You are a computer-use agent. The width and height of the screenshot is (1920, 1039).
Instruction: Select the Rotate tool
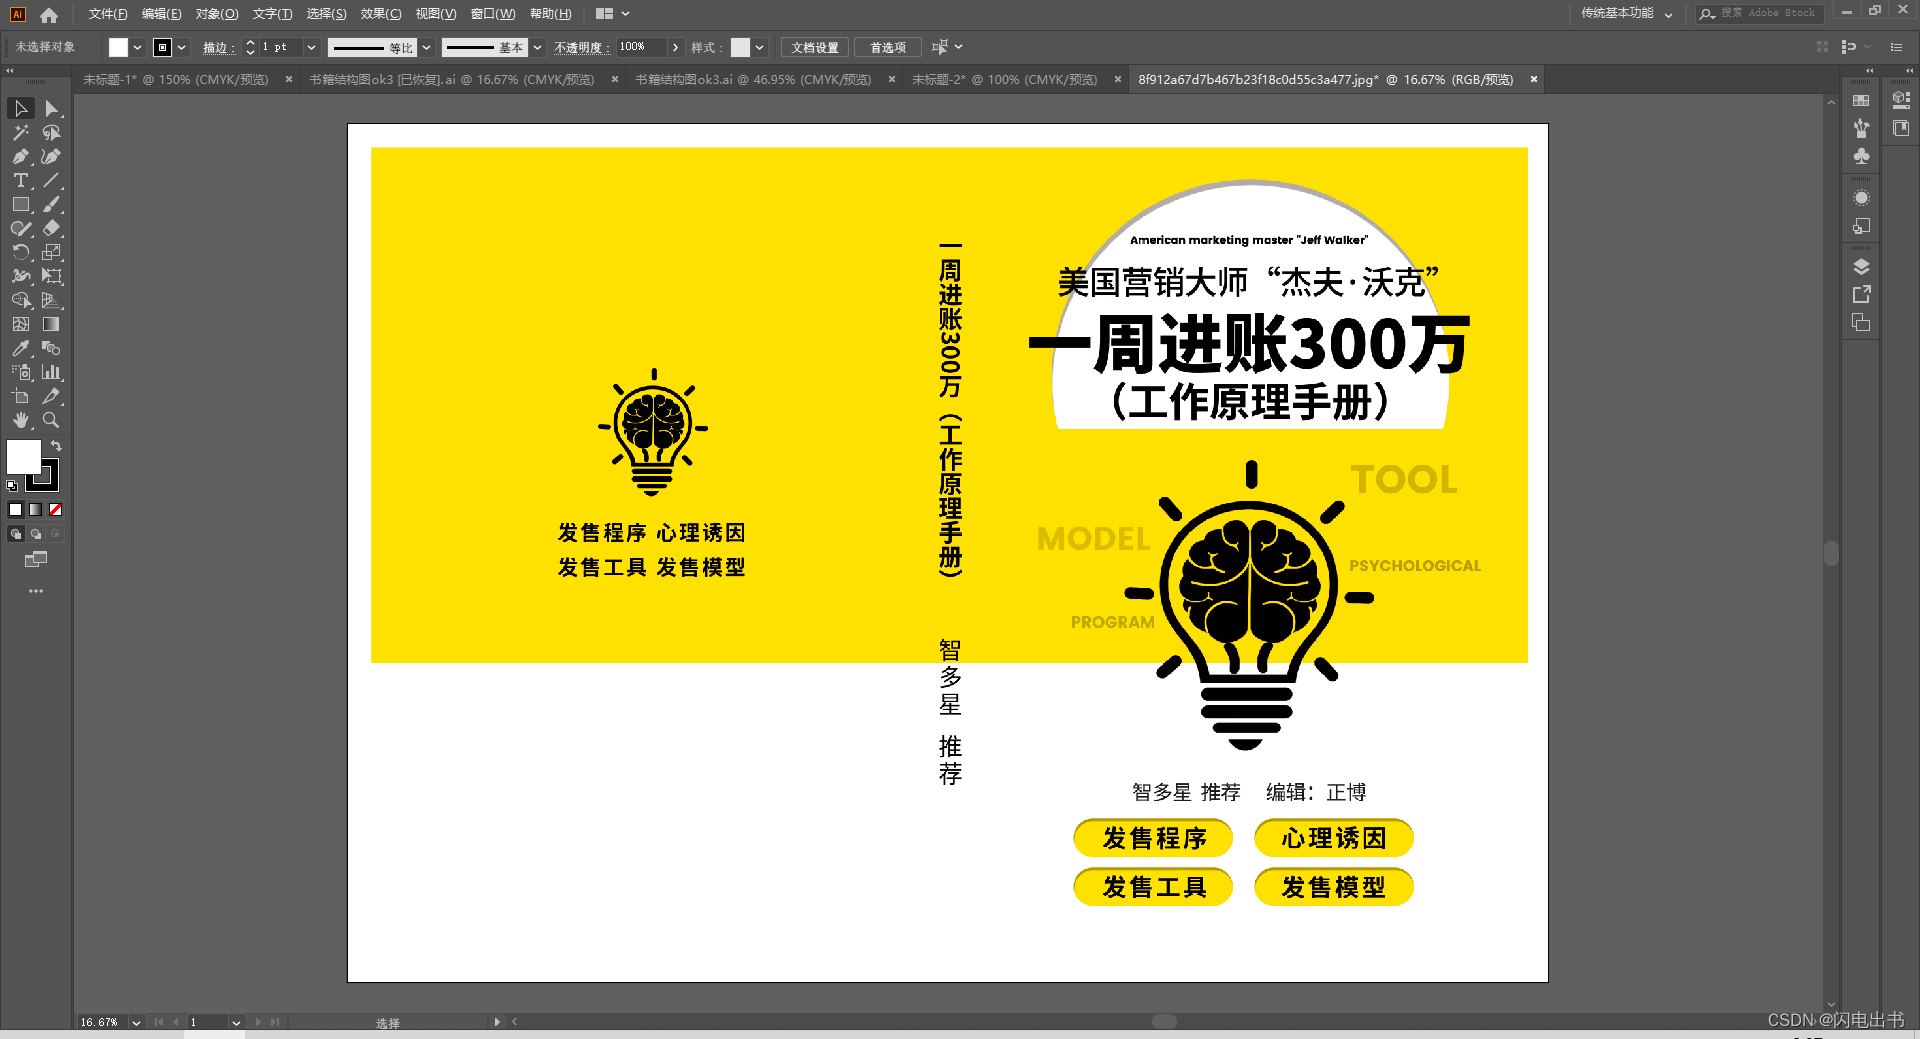tap(21, 252)
